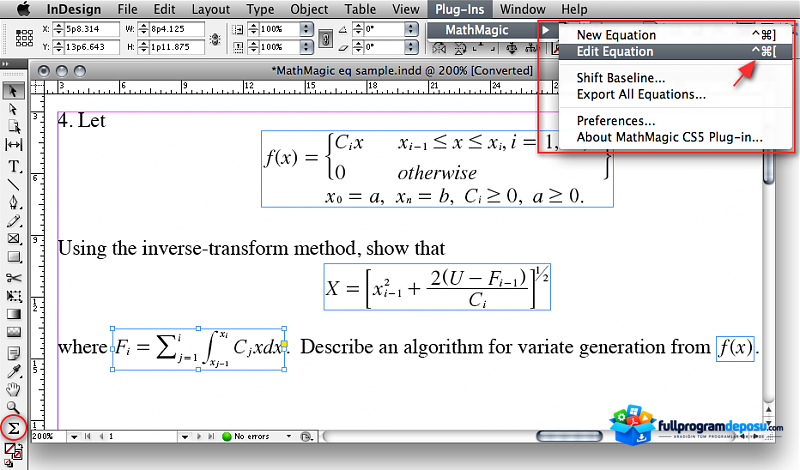Click the X position field 5p8.314
The width and height of the screenshot is (800, 470).
click(91, 29)
